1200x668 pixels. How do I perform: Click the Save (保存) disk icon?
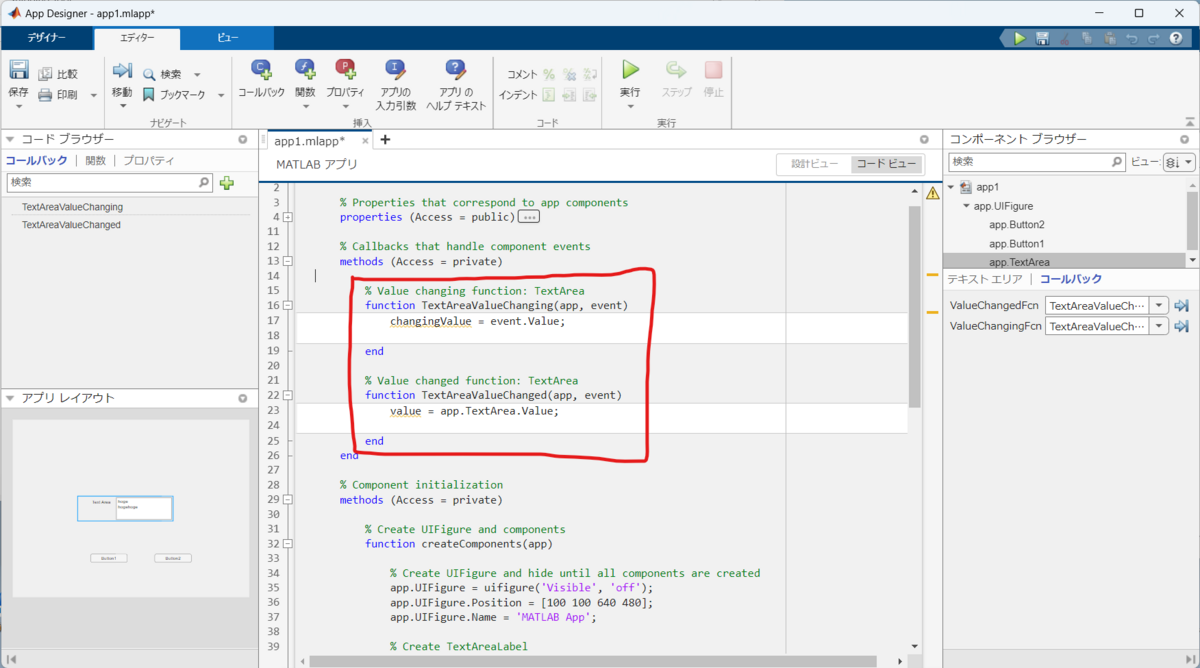[x=19, y=70]
